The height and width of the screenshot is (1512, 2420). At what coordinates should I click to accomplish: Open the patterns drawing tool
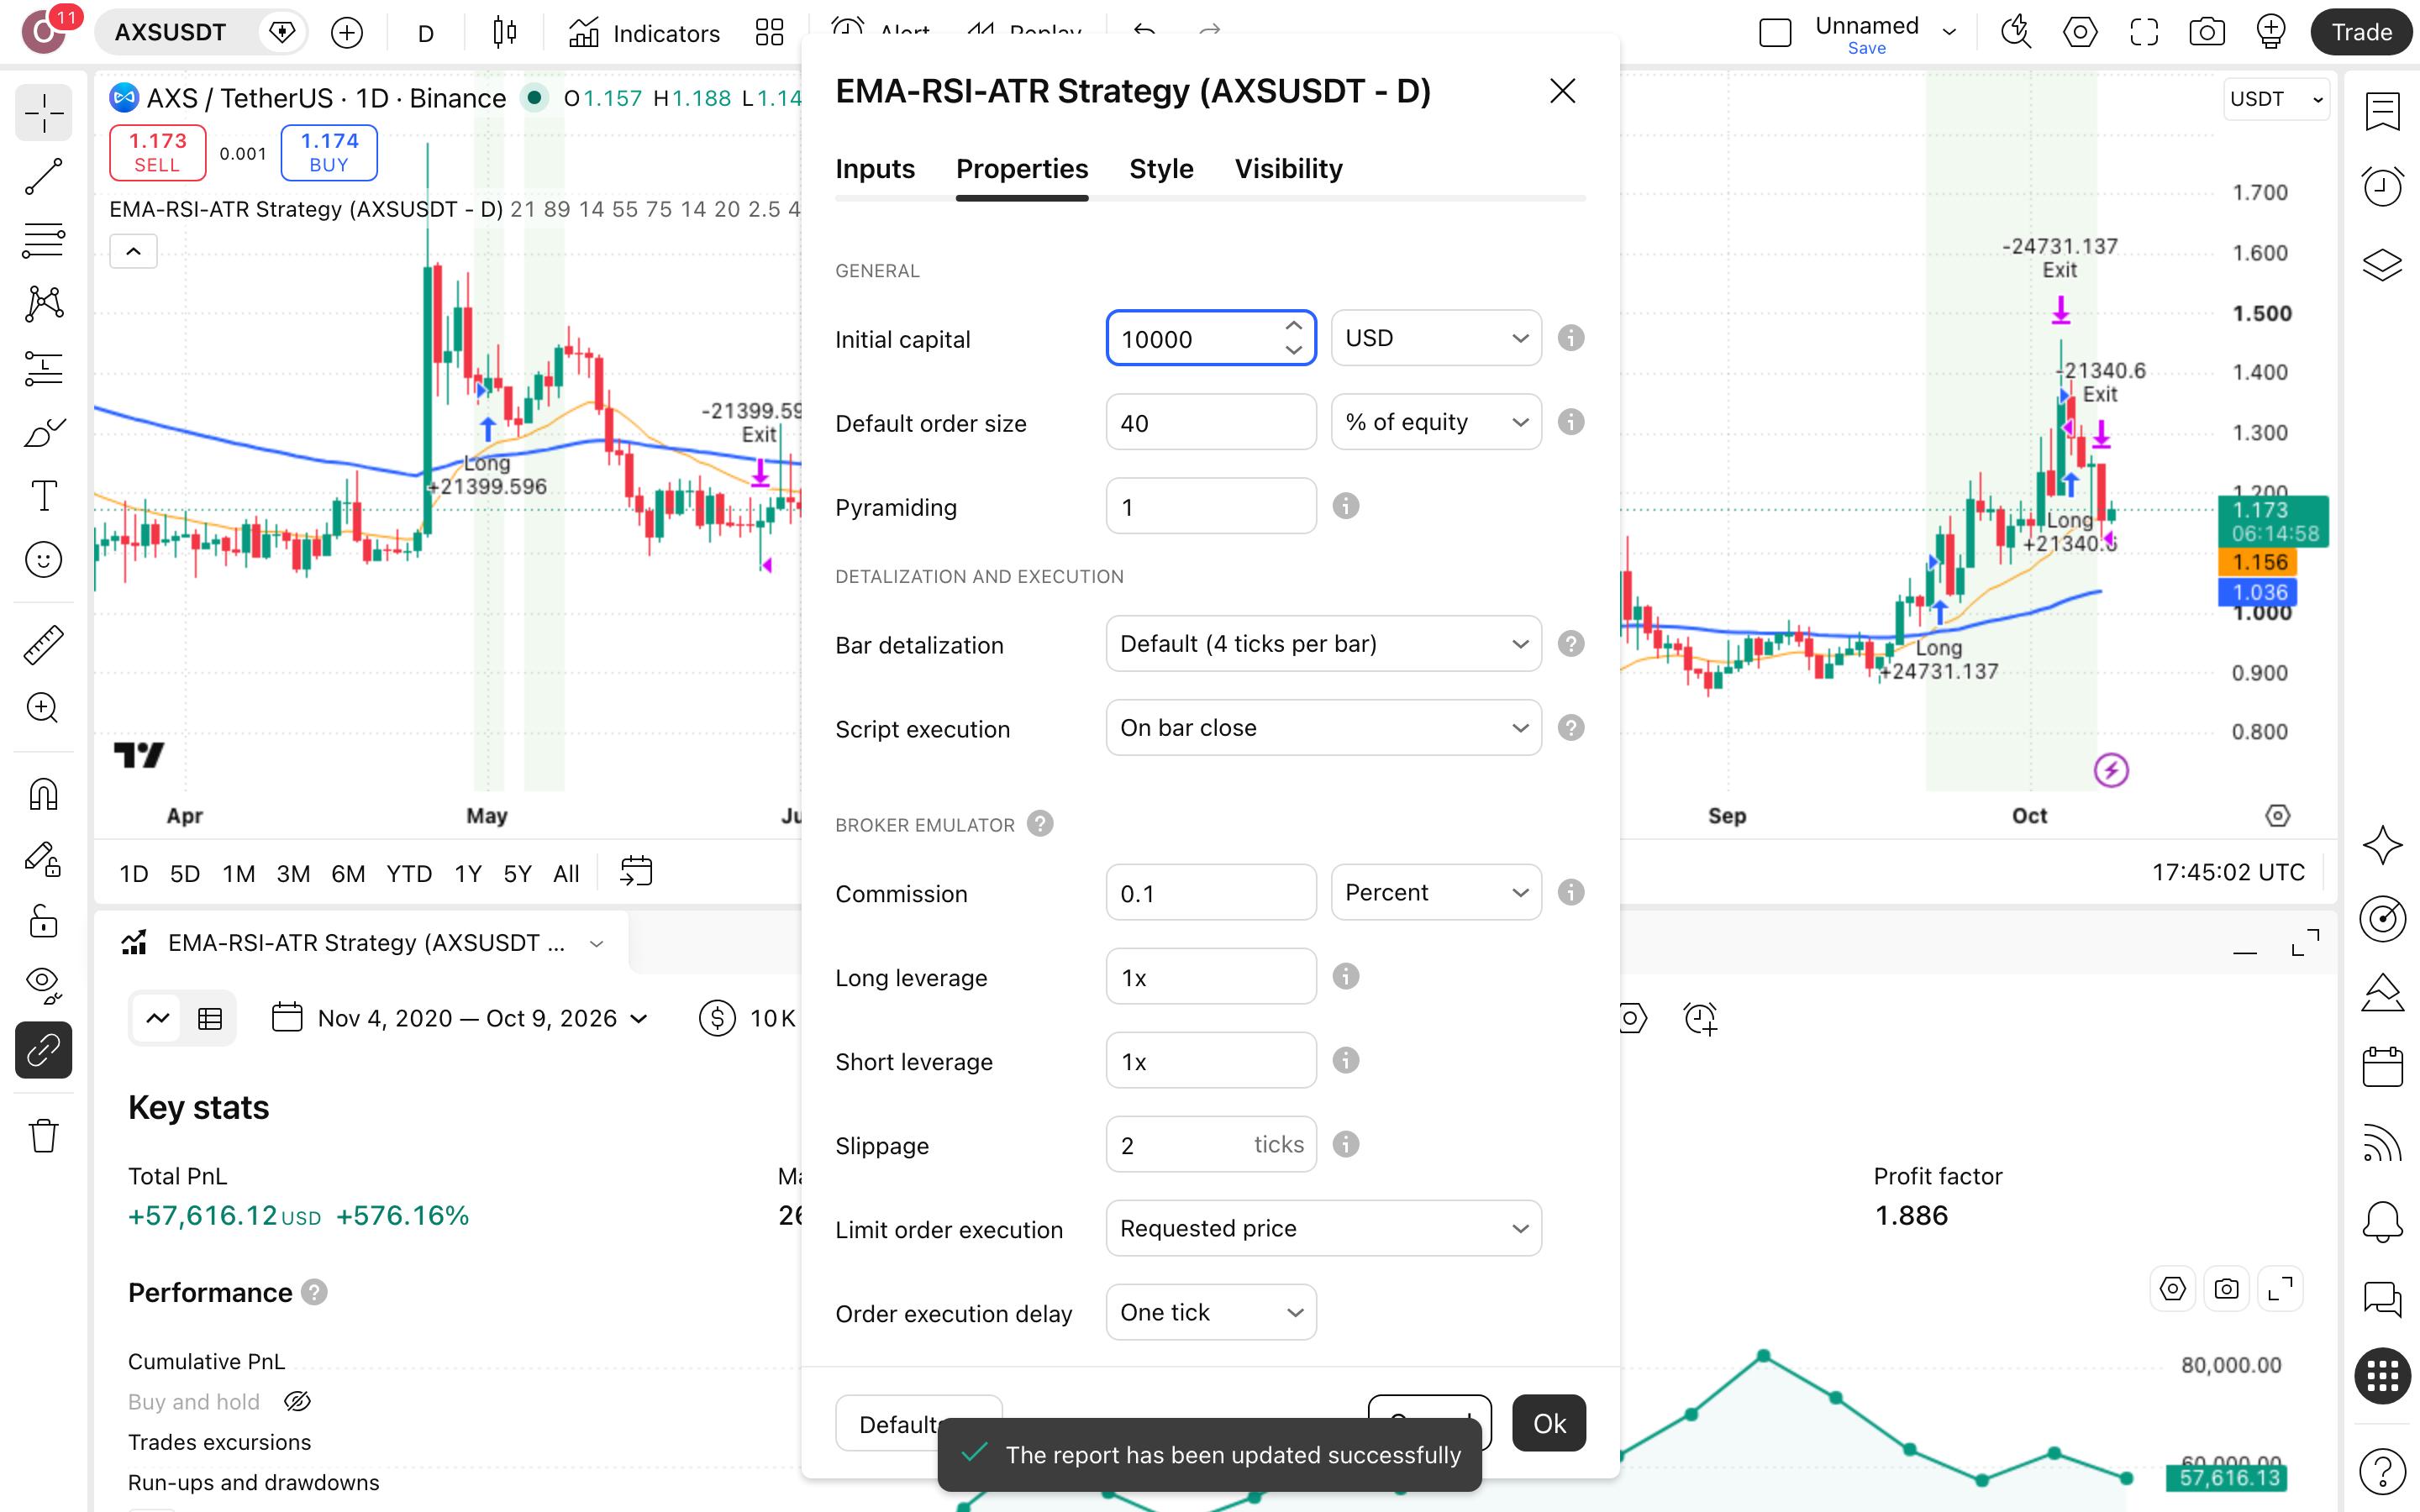pyautogui.click(x=44, y=304)
